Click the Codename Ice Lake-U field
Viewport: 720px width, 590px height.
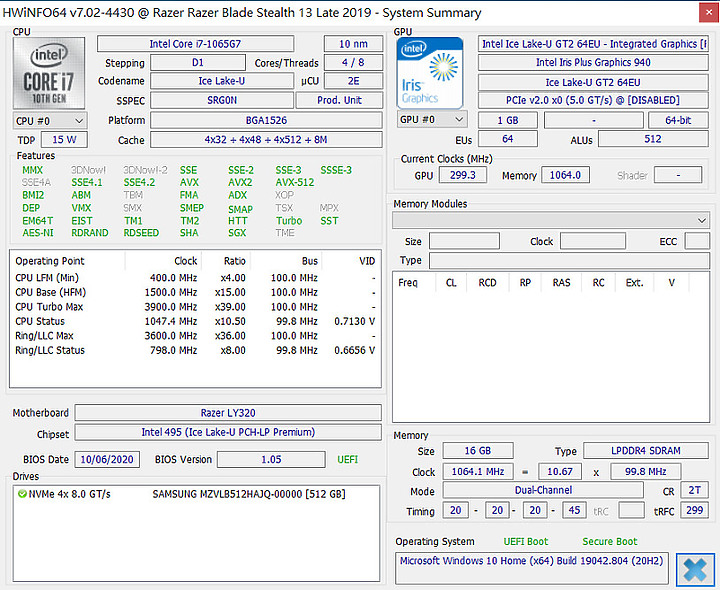click(x=222, y=81)
